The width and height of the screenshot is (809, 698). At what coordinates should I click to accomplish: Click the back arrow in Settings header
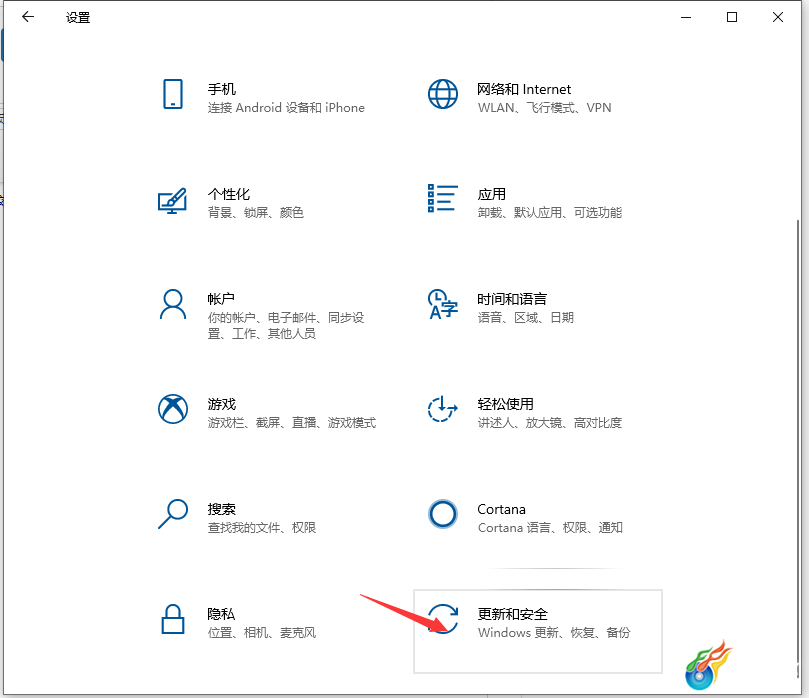28,17
